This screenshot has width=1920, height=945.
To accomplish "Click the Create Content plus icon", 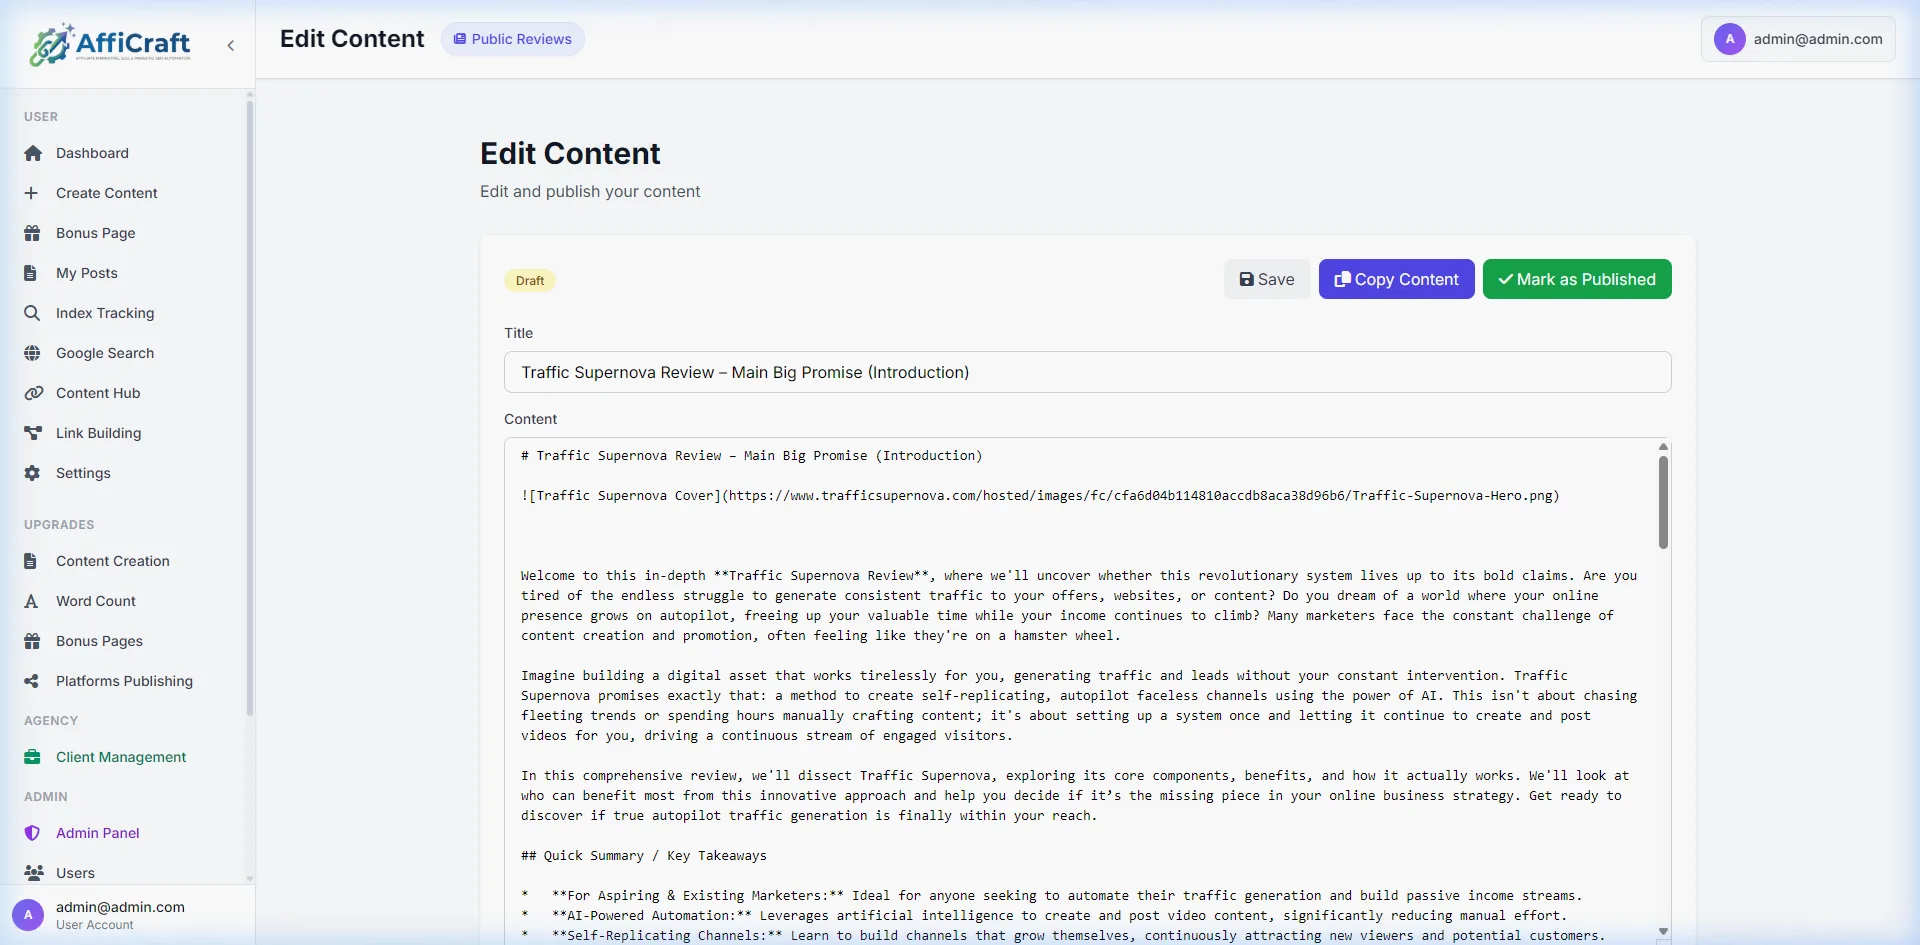I will pyautogui.click(x=33, y=193).
